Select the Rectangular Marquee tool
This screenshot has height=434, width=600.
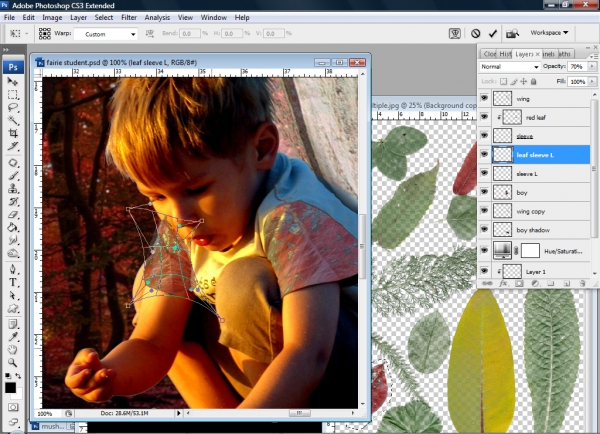click(x=13, y=95)
